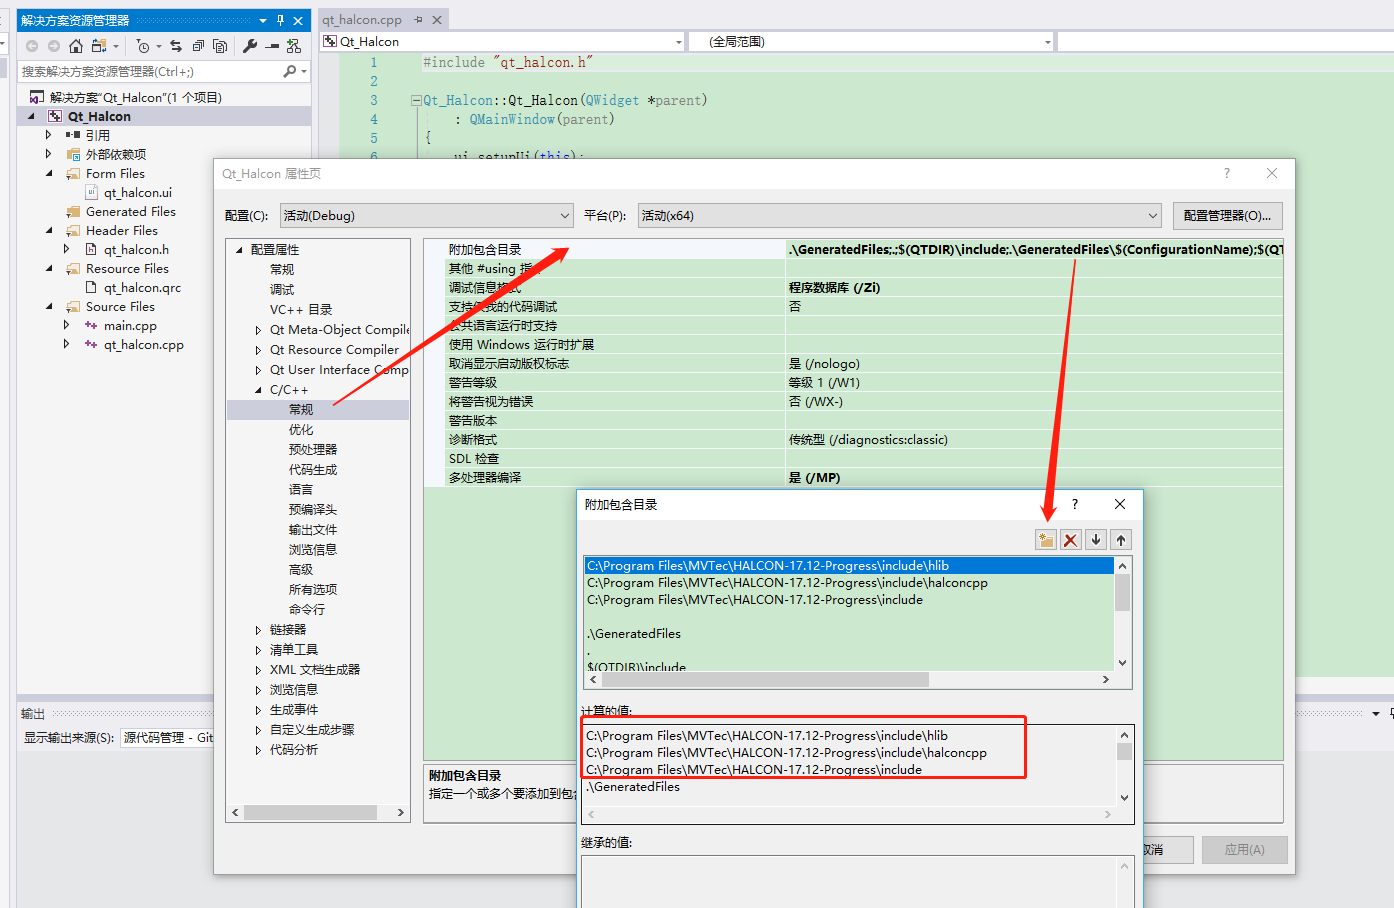Click the search magnifier in Solution Explorer
The width and height of the screenshot is (1394, 908).
coord(290,71)
